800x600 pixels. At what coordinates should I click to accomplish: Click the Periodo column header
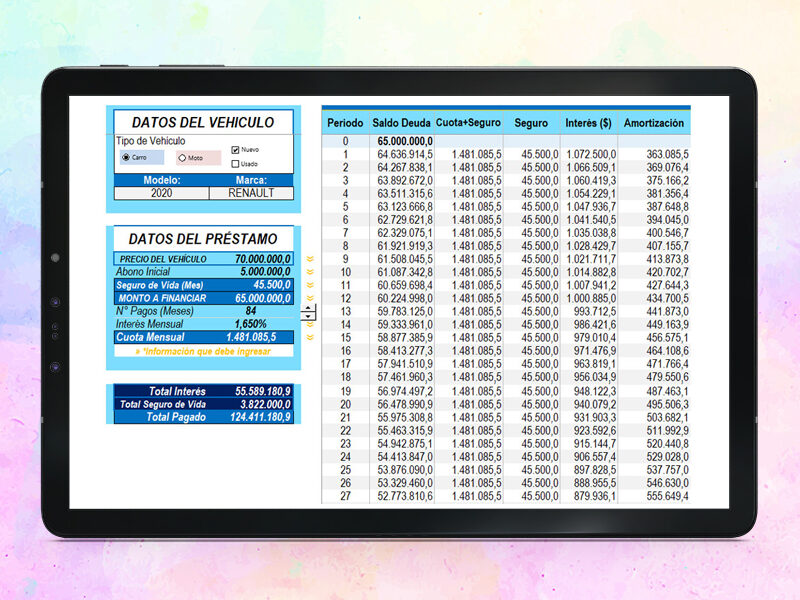(x=345, y=123)
